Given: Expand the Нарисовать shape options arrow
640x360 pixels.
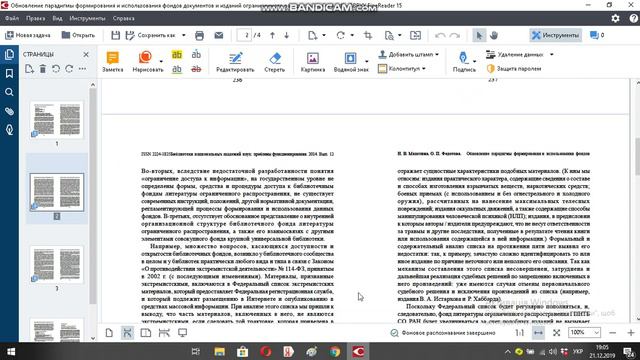Looking at the screenshot, I should click(161, 61).
